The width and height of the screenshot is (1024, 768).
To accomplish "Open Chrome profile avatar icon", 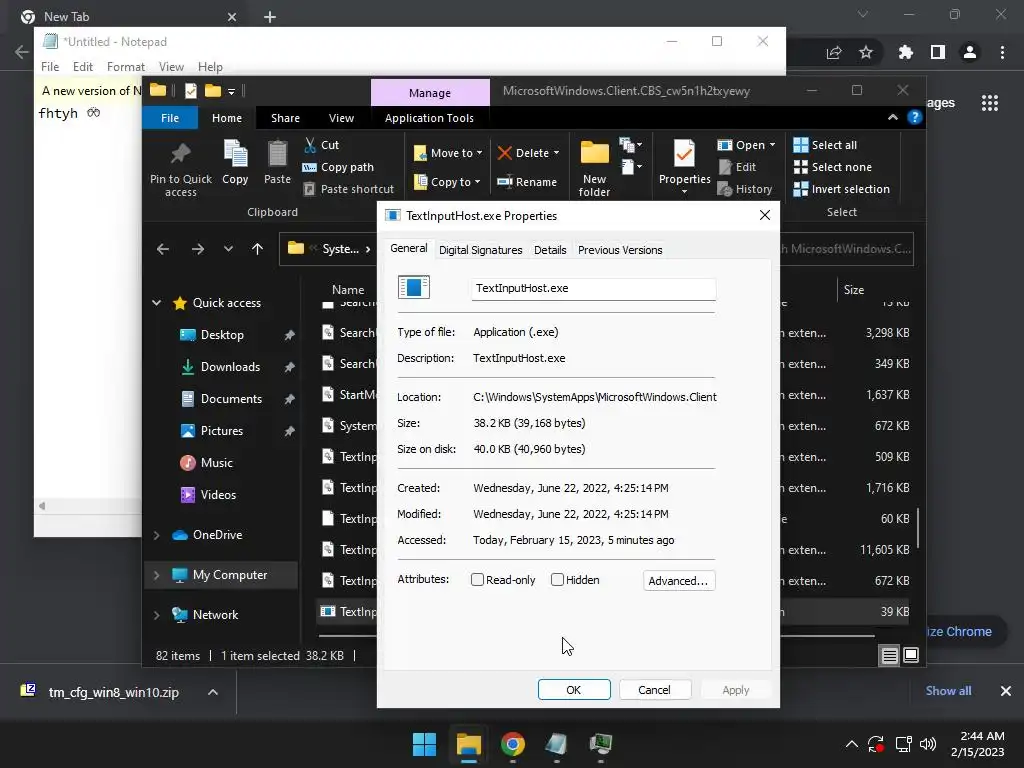I will 970,52.
